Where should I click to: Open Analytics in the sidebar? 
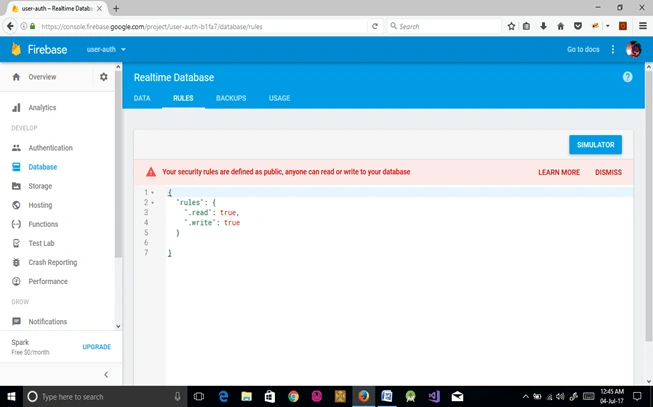[42, 107]
